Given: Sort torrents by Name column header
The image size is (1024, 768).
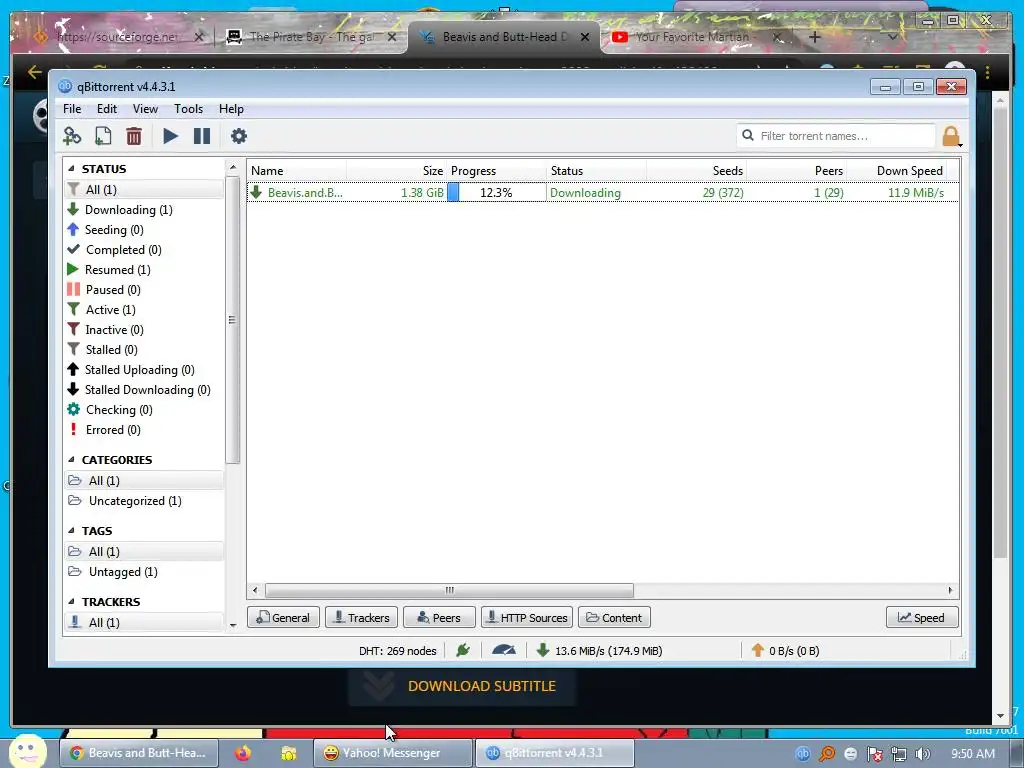Looking at the screenshot, I should point(297,170).
